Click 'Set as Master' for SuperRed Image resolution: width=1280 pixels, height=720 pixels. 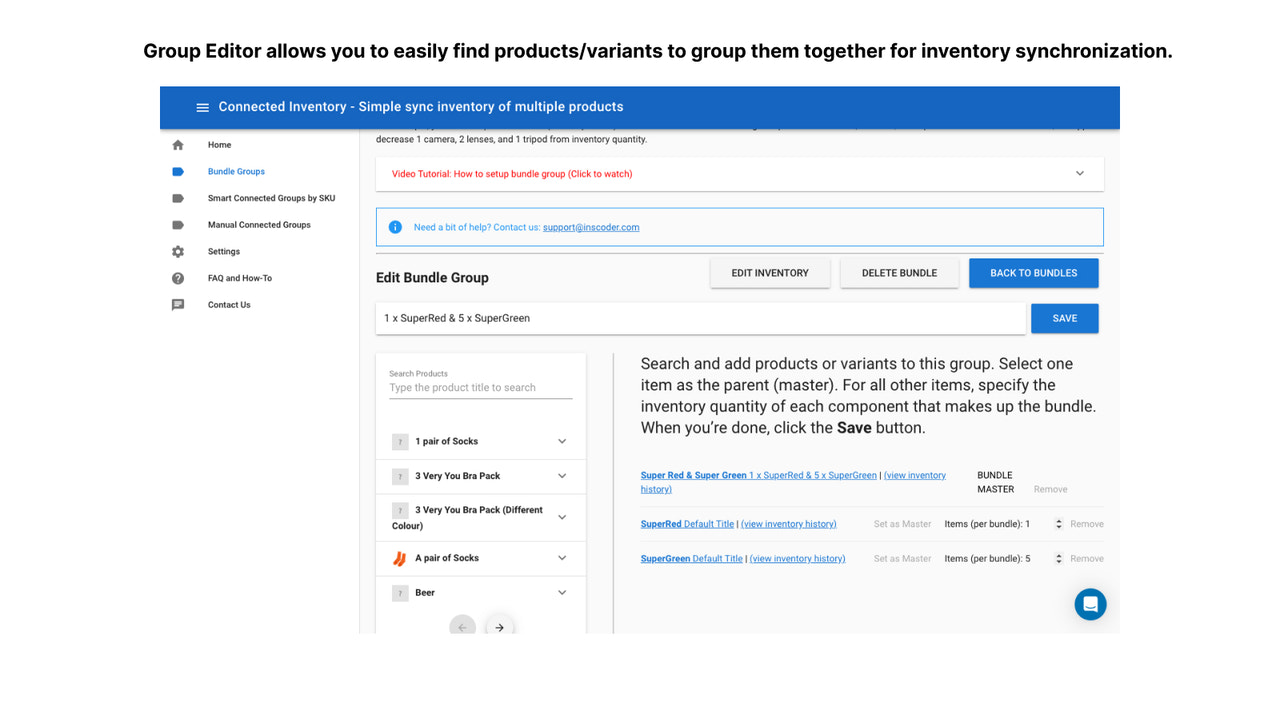point(903,523)
